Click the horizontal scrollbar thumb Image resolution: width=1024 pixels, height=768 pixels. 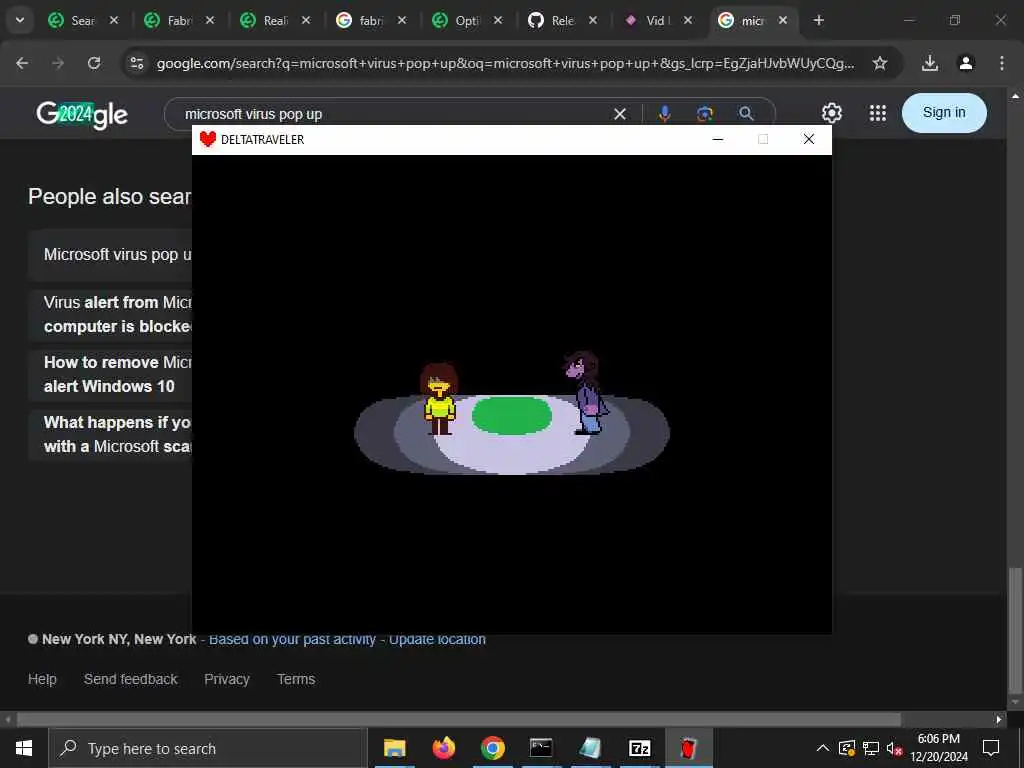[x=458, y=720]
